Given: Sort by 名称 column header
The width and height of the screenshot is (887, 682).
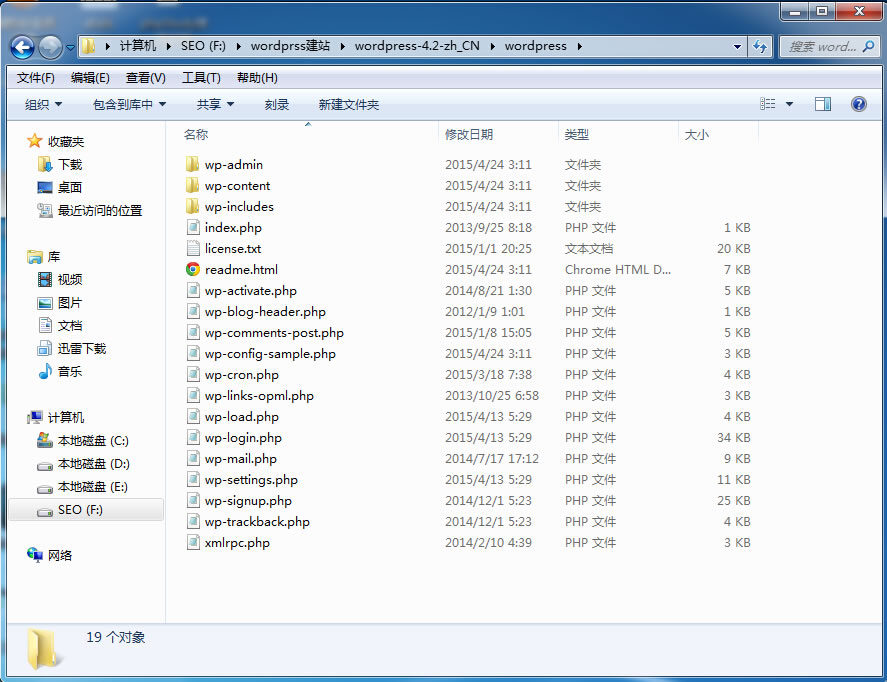Looking at the screenshot, I should tap(196, 135).
